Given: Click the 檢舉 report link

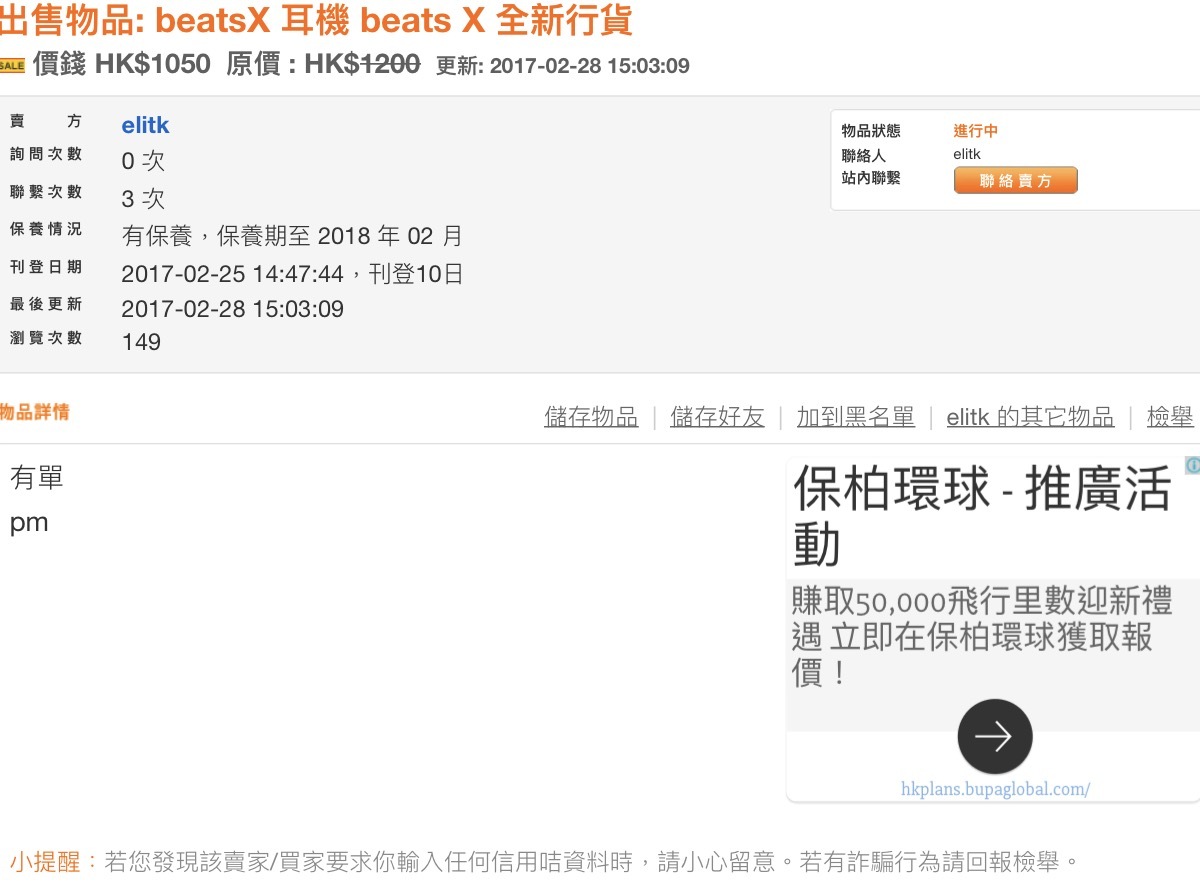Looking at the screenshot, I should [x=1170, y=417].
